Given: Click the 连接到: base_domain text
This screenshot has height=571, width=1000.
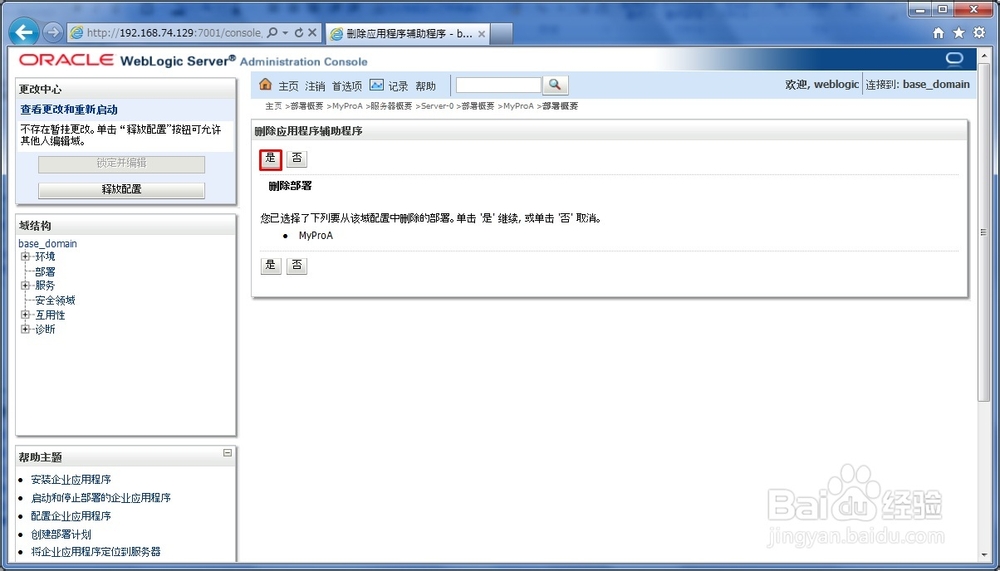Looking at the screenshot, I should (917, 84).
